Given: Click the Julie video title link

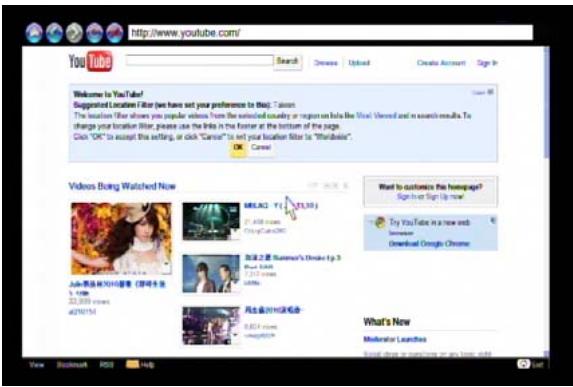Looking at the screenshot, I should tap(117, 288).
